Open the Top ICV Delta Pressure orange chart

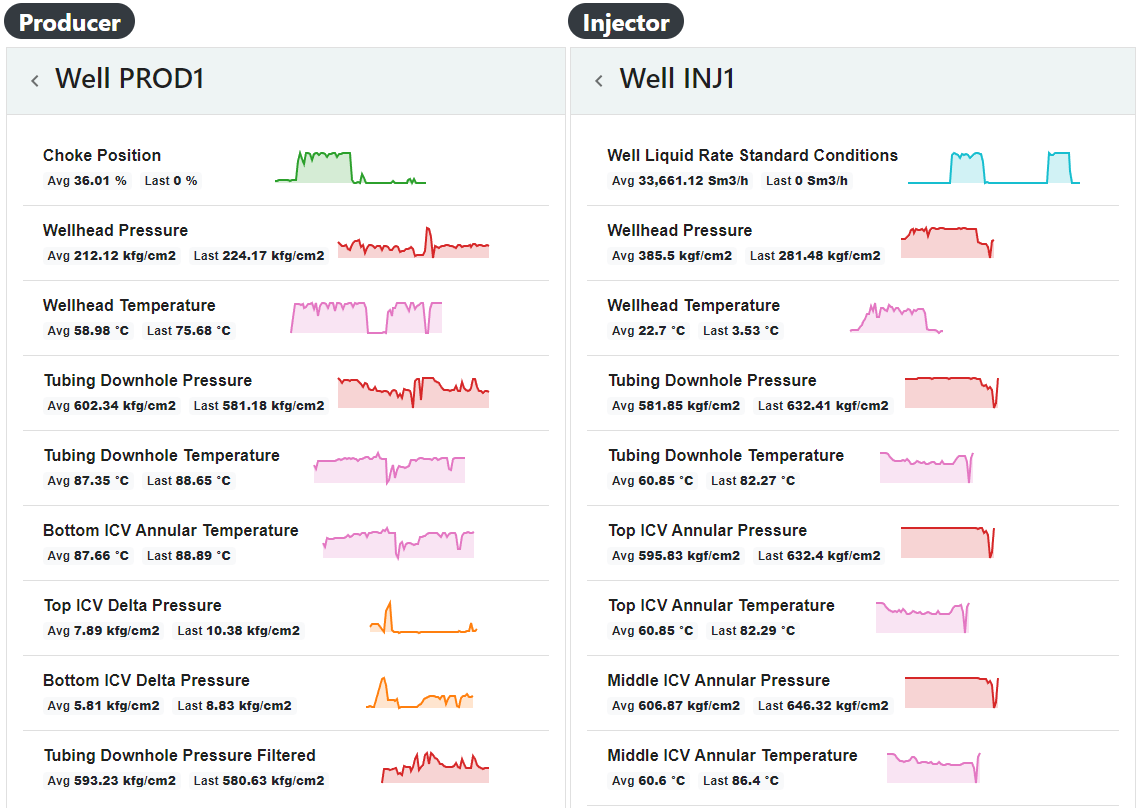[x=422, y=618]
